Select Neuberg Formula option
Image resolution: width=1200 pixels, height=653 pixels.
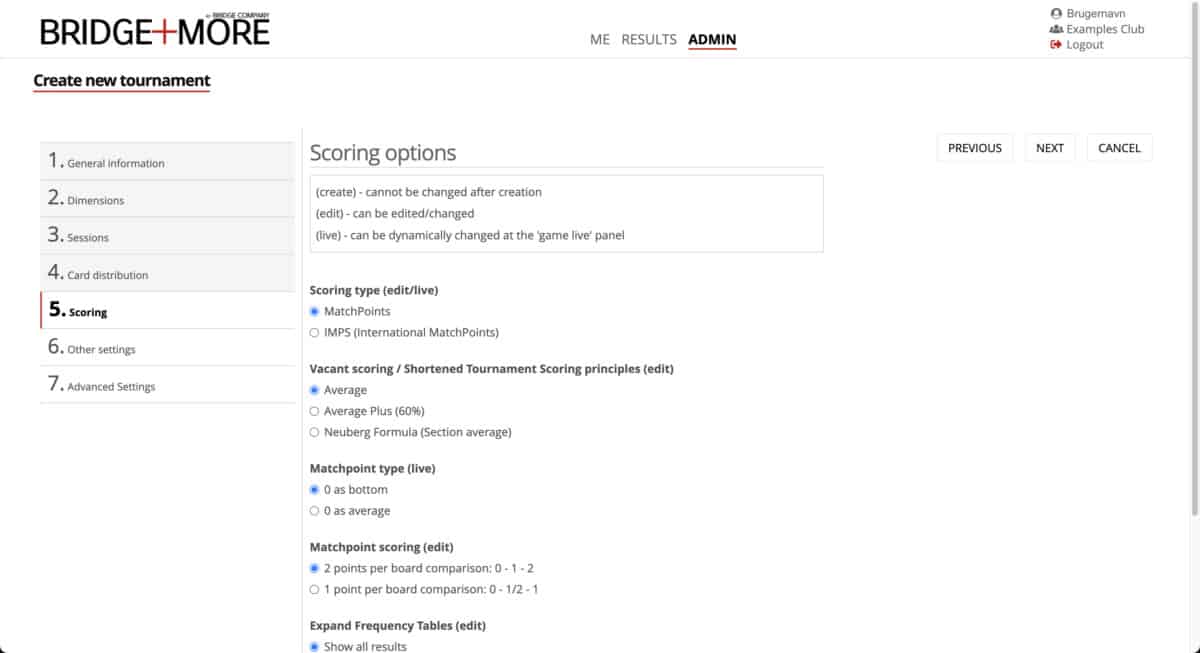click(x=315, y=433)
